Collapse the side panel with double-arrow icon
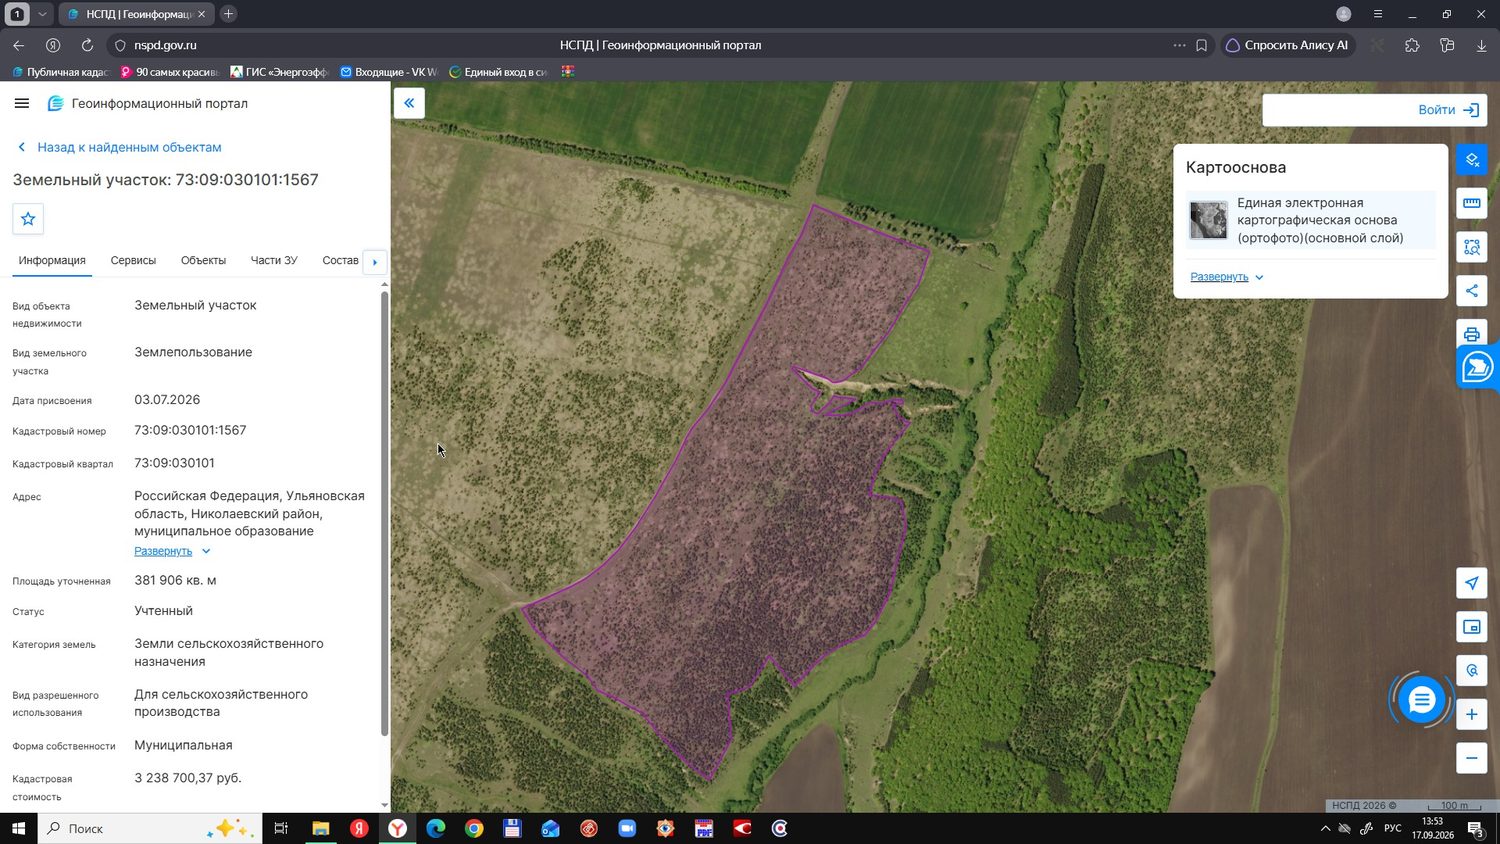This screenshot has height=844, width=1500. click(x=409, y=103)
